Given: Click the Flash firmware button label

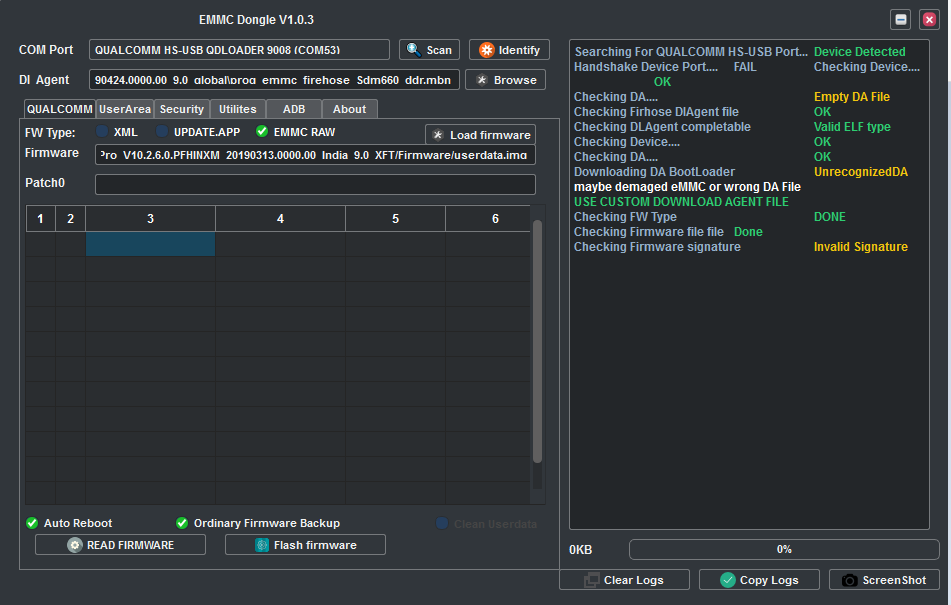Looking at the screenshot, I should [x=315, y=545].
